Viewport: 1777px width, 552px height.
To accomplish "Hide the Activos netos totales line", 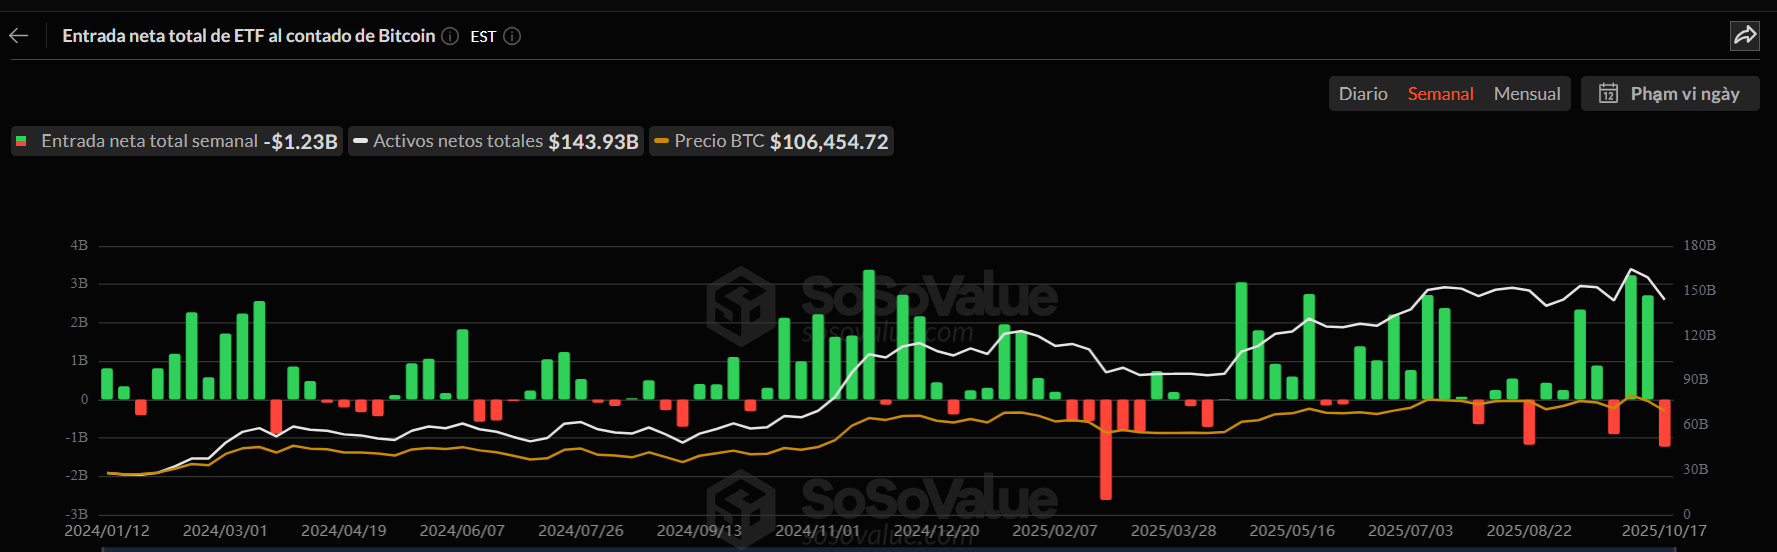I will [x=496, y=142].
